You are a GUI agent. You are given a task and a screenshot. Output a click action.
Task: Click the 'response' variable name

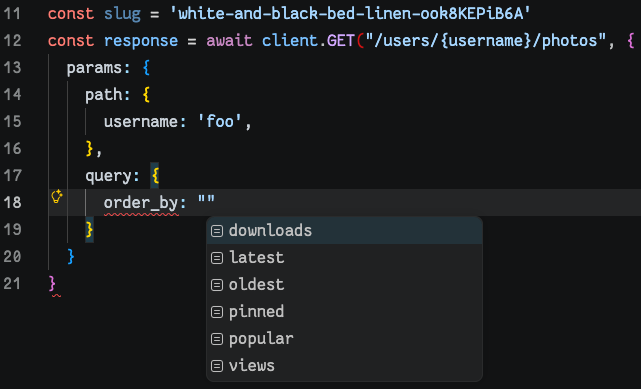click(x=141, y=41)
